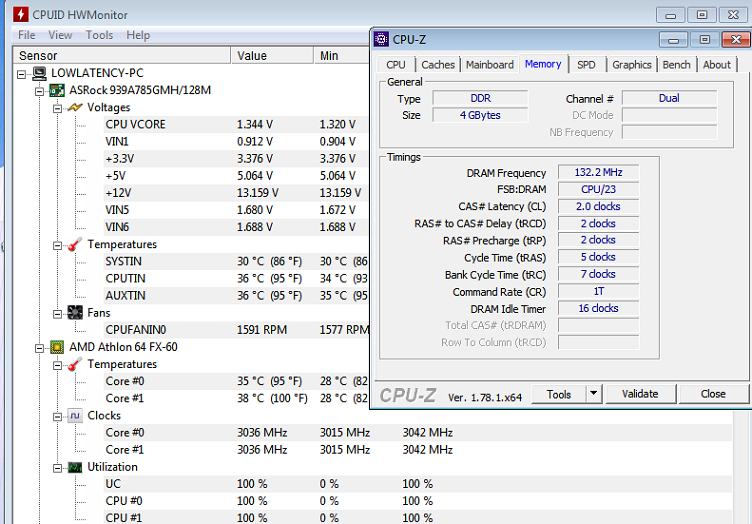Open the About tab in CPU-Z
Image resolution: width=752 pixels, height=524 pixels.
click(717, 65)
